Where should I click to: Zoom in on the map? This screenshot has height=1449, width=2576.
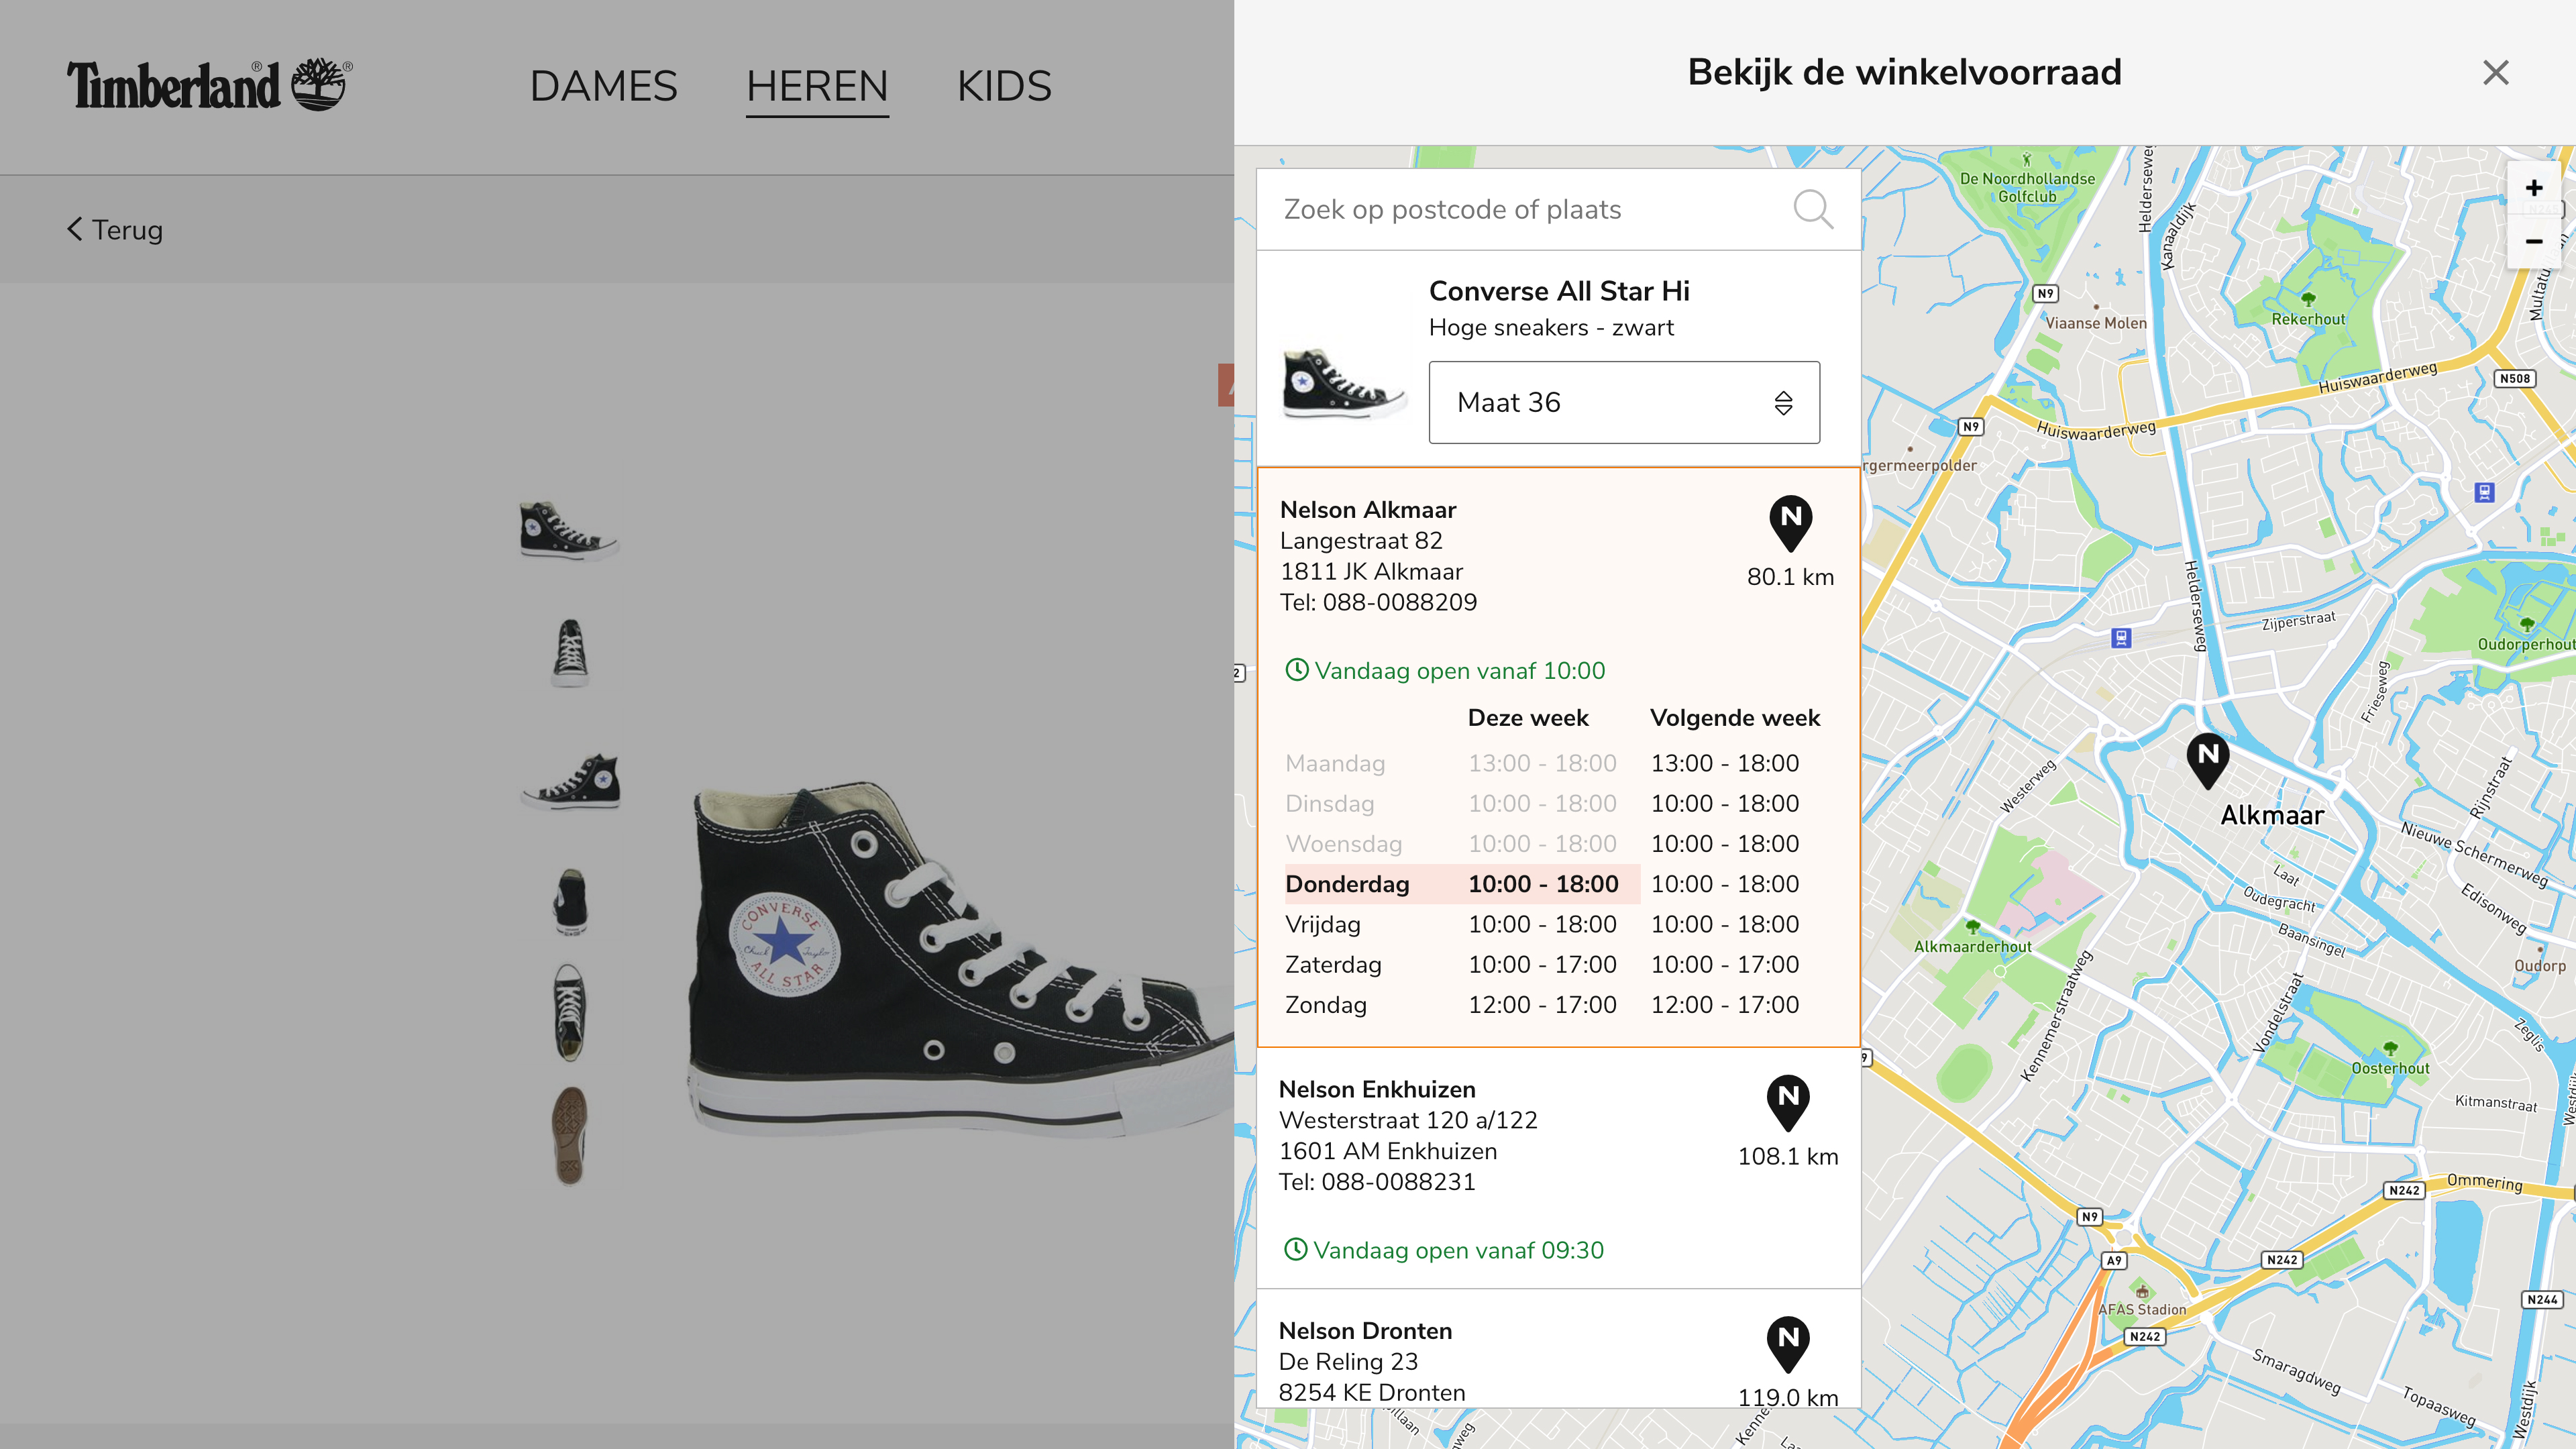(x=2533, y=188)
